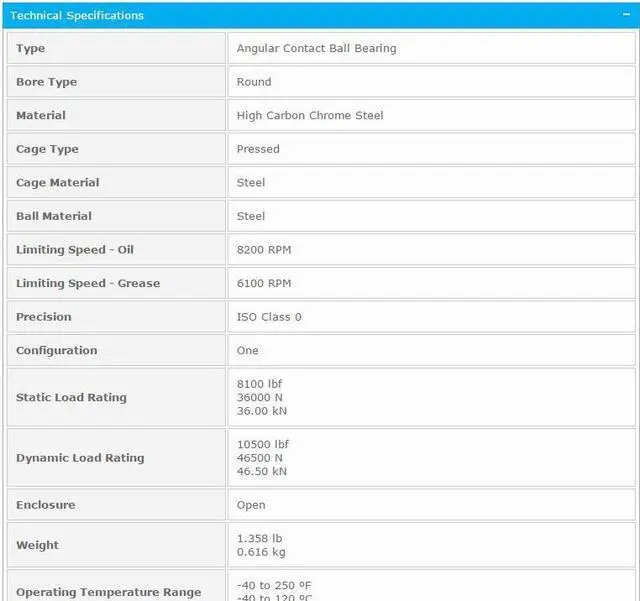Click the Static Load Rating label
The width and height of the screenshot is (640, 601).
pos(71,397)
